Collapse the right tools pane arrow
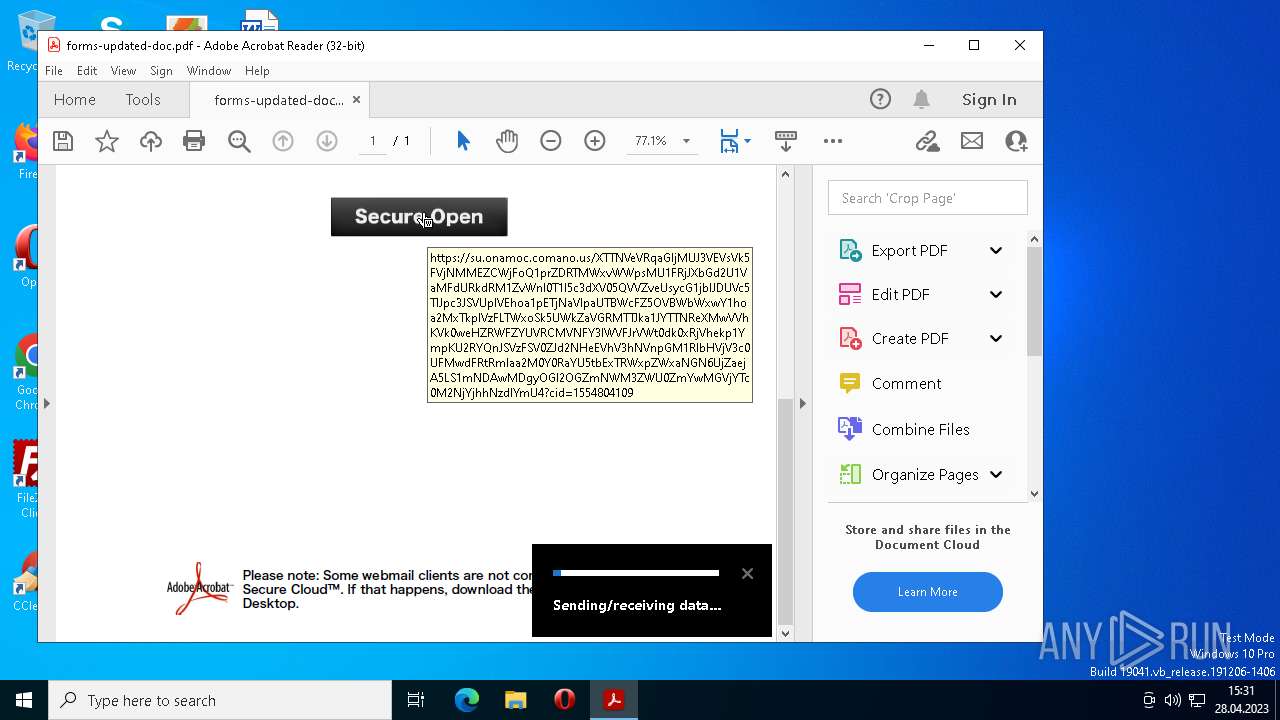This screenshot has width=1280, height=720. coord(802,403)
